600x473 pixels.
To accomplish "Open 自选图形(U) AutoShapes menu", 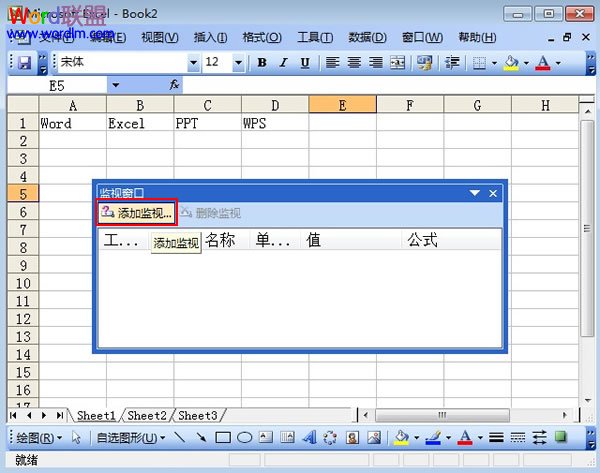I will pos(130,437).
